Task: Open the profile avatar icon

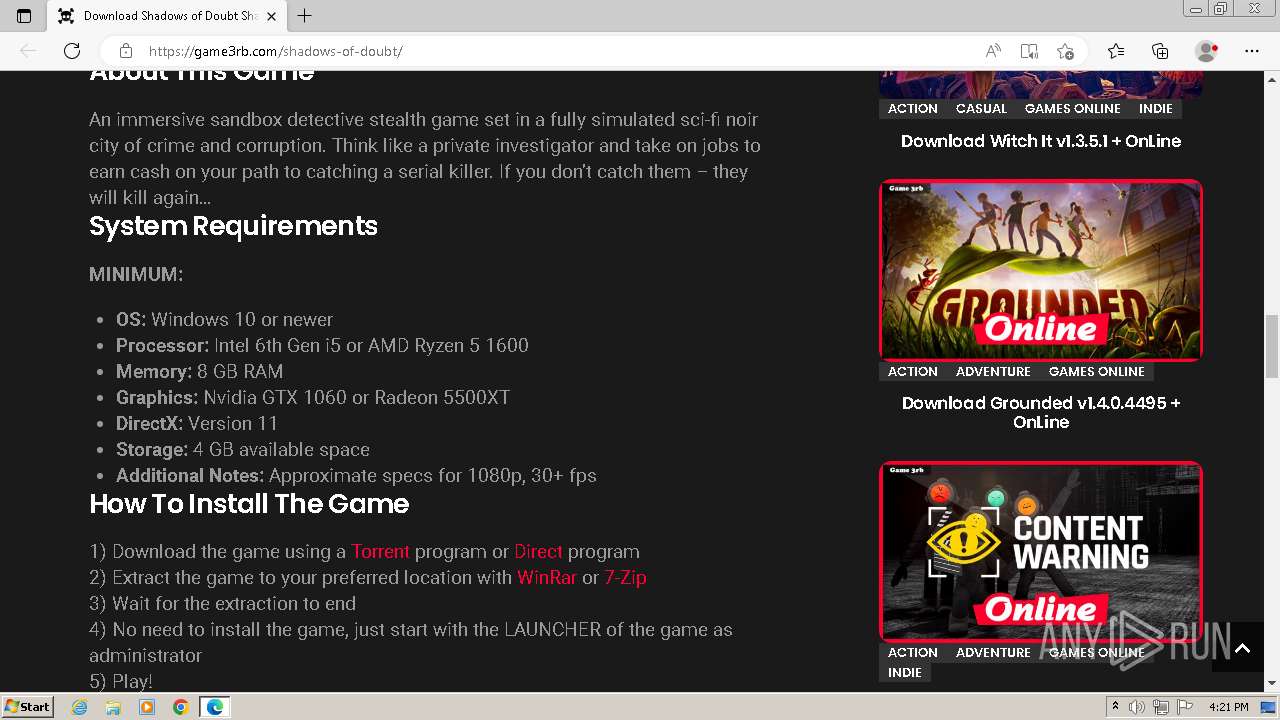Action: [1207, 51]
